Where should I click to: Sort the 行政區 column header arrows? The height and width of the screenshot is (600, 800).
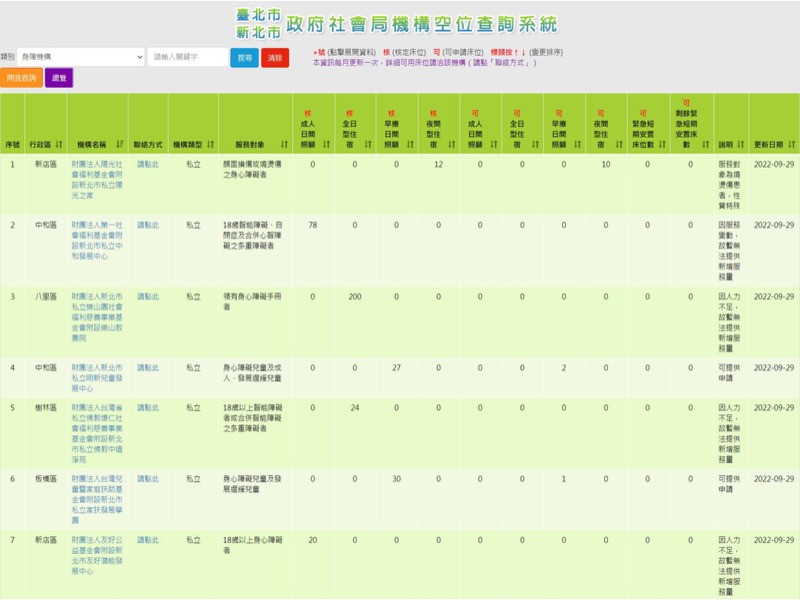58,143
